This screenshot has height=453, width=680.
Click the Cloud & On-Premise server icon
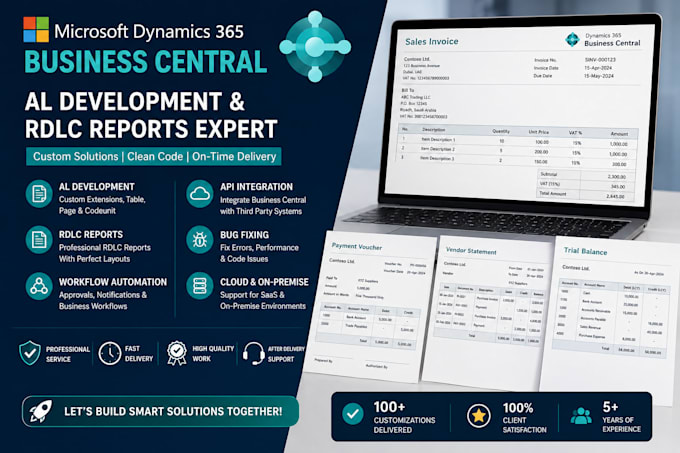pos(200,286)
